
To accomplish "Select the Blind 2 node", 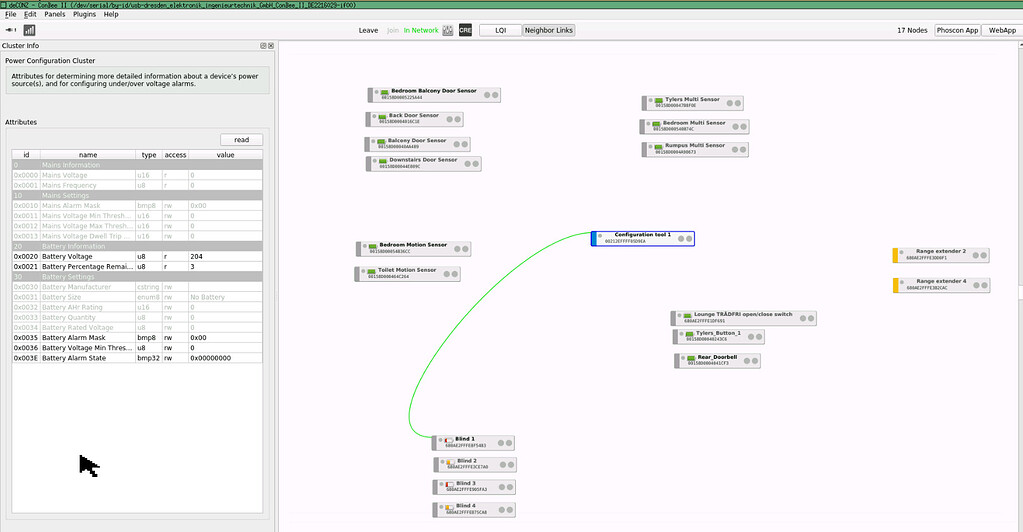I will click(475, 464).
